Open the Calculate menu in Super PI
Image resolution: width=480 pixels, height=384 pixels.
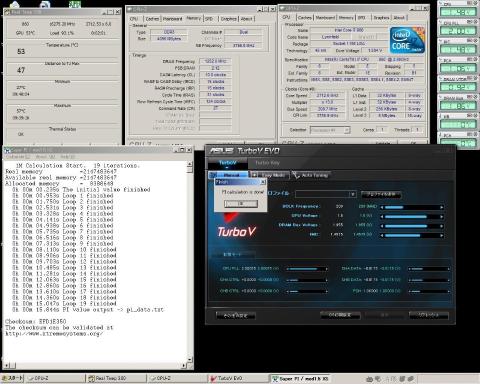18,157
